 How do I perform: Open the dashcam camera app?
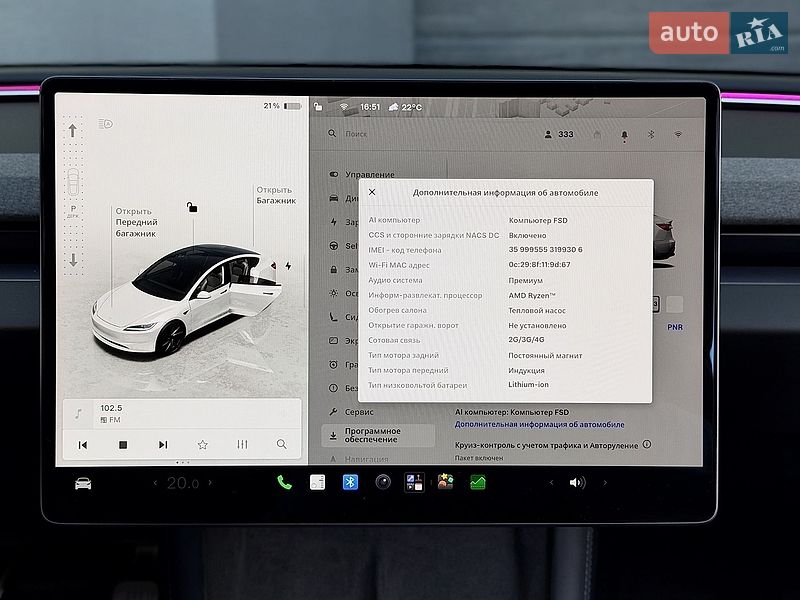383,482
